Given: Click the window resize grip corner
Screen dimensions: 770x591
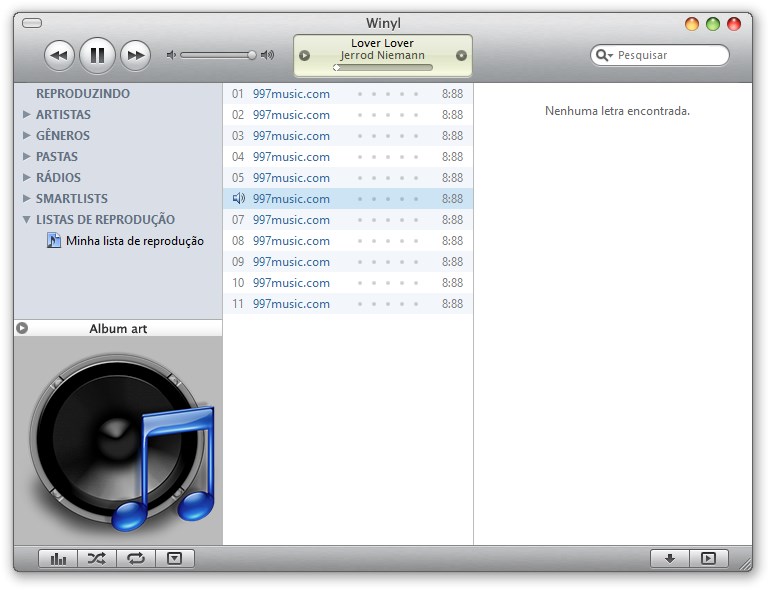Looking at the screenshot, I should point(745,564).
